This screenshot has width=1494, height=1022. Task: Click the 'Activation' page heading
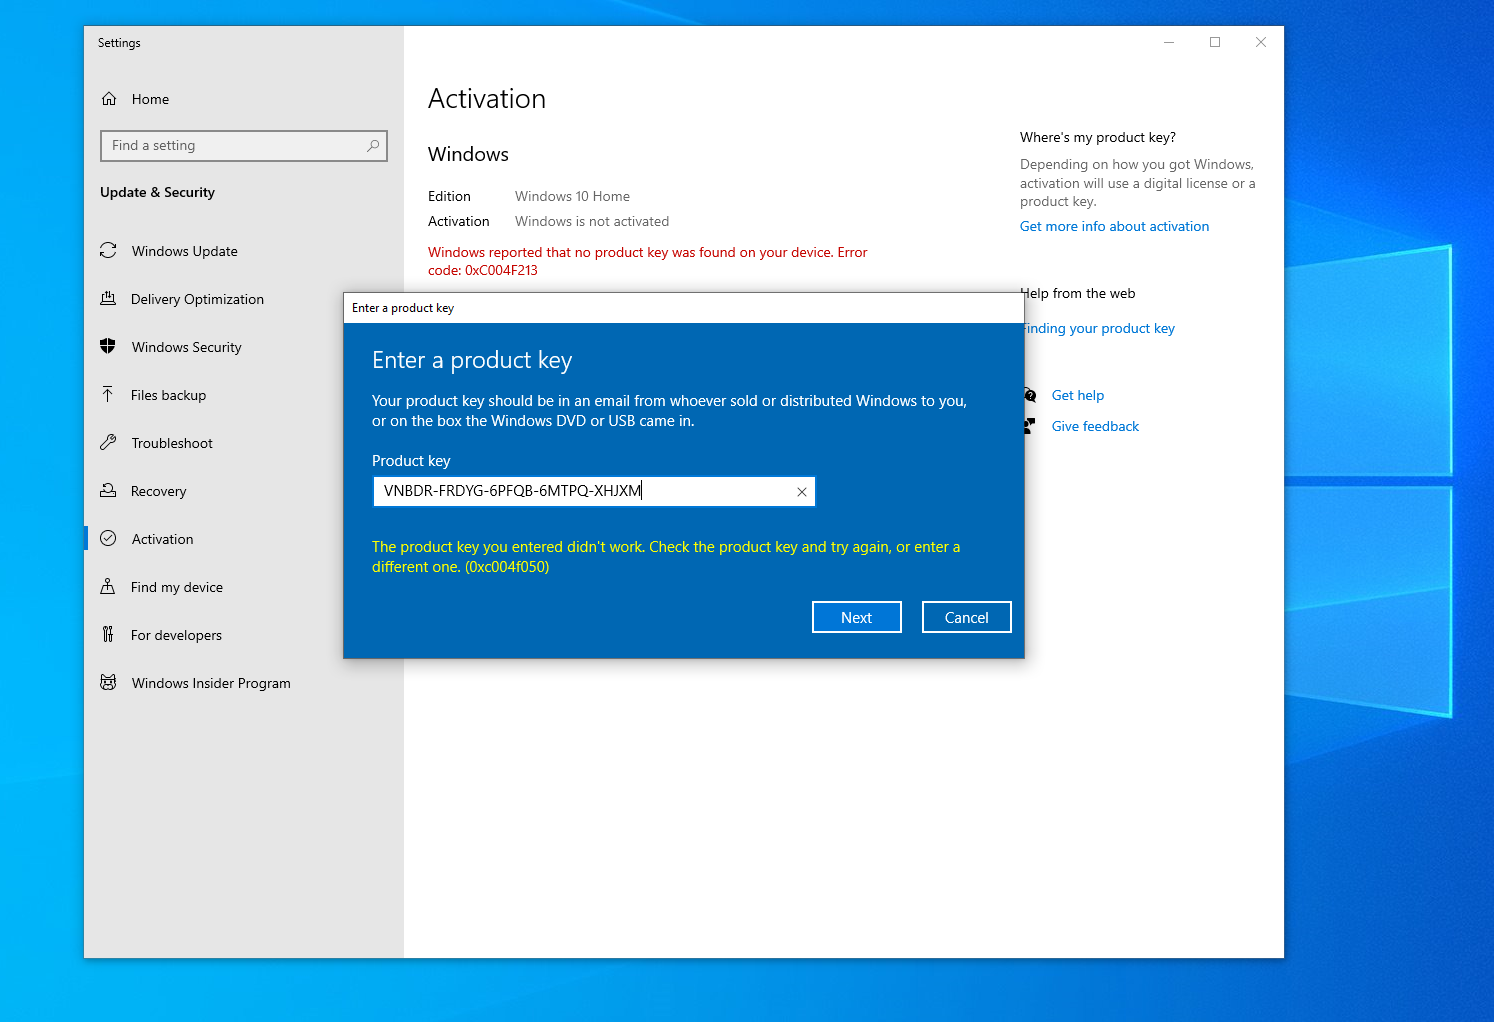pyautogui.click(x=487, y=99)
